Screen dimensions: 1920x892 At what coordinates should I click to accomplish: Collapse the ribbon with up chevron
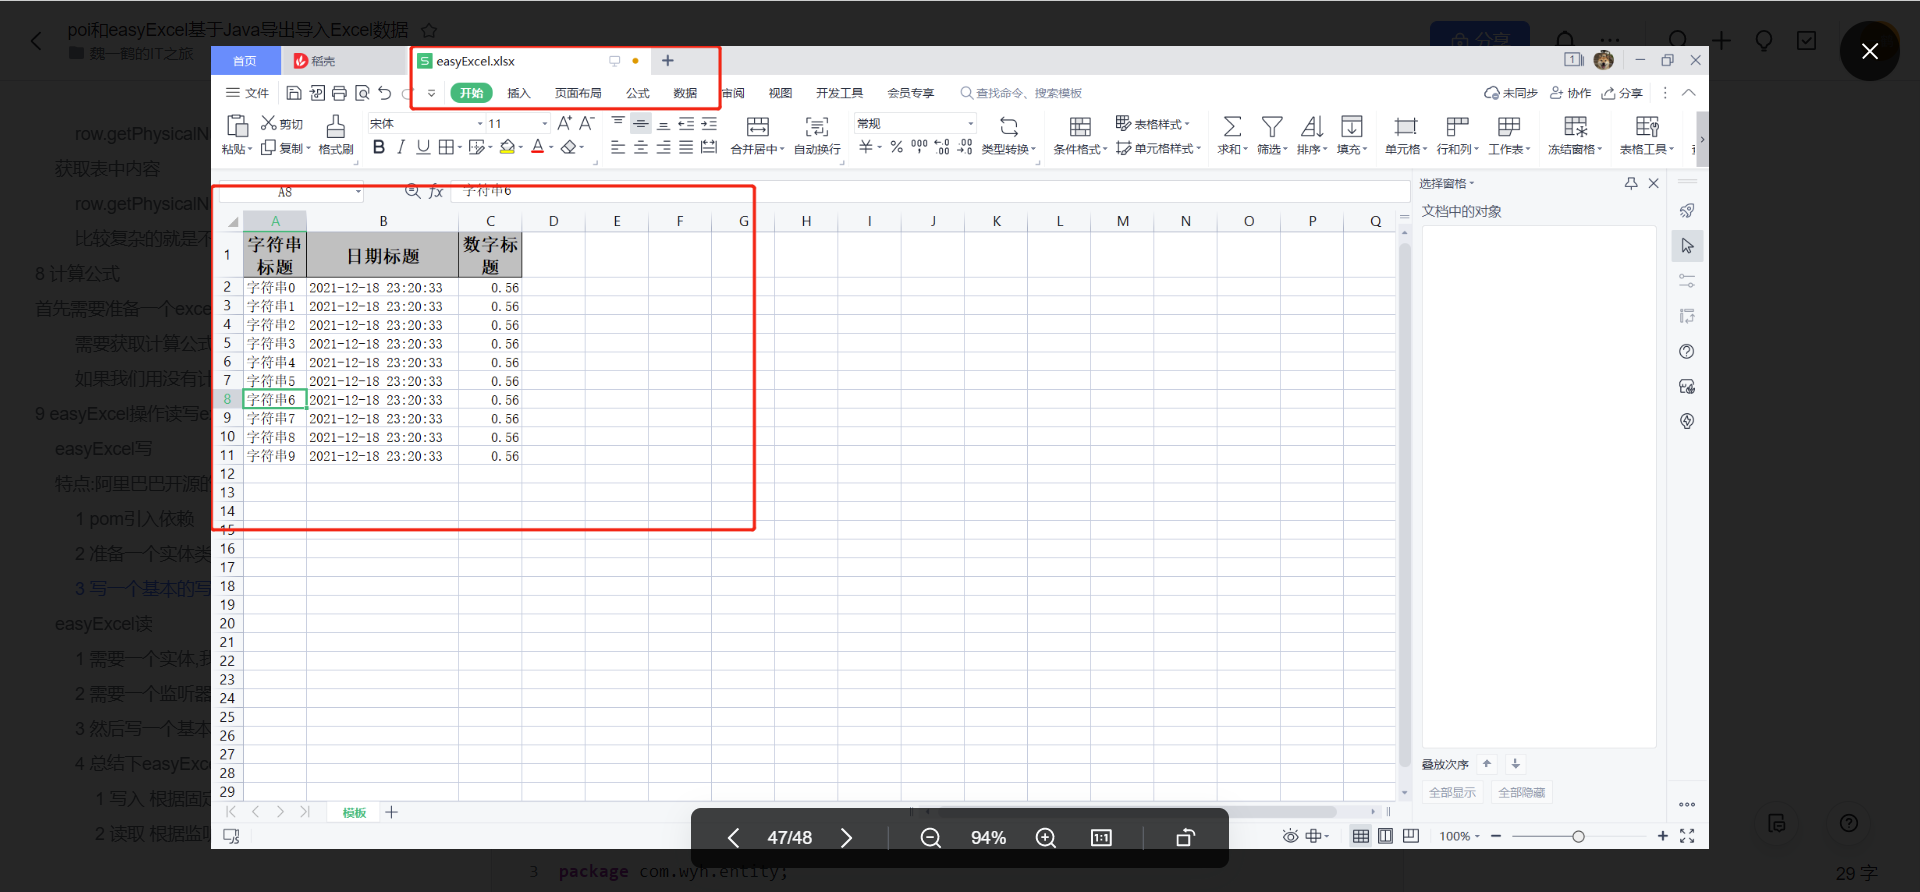point(1689,93)
